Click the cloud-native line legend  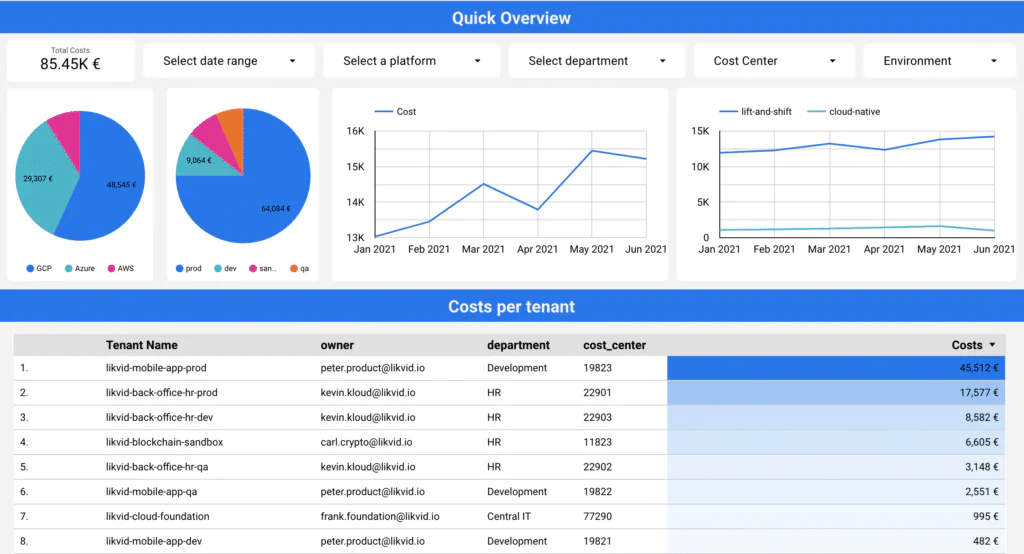[844, 112]
